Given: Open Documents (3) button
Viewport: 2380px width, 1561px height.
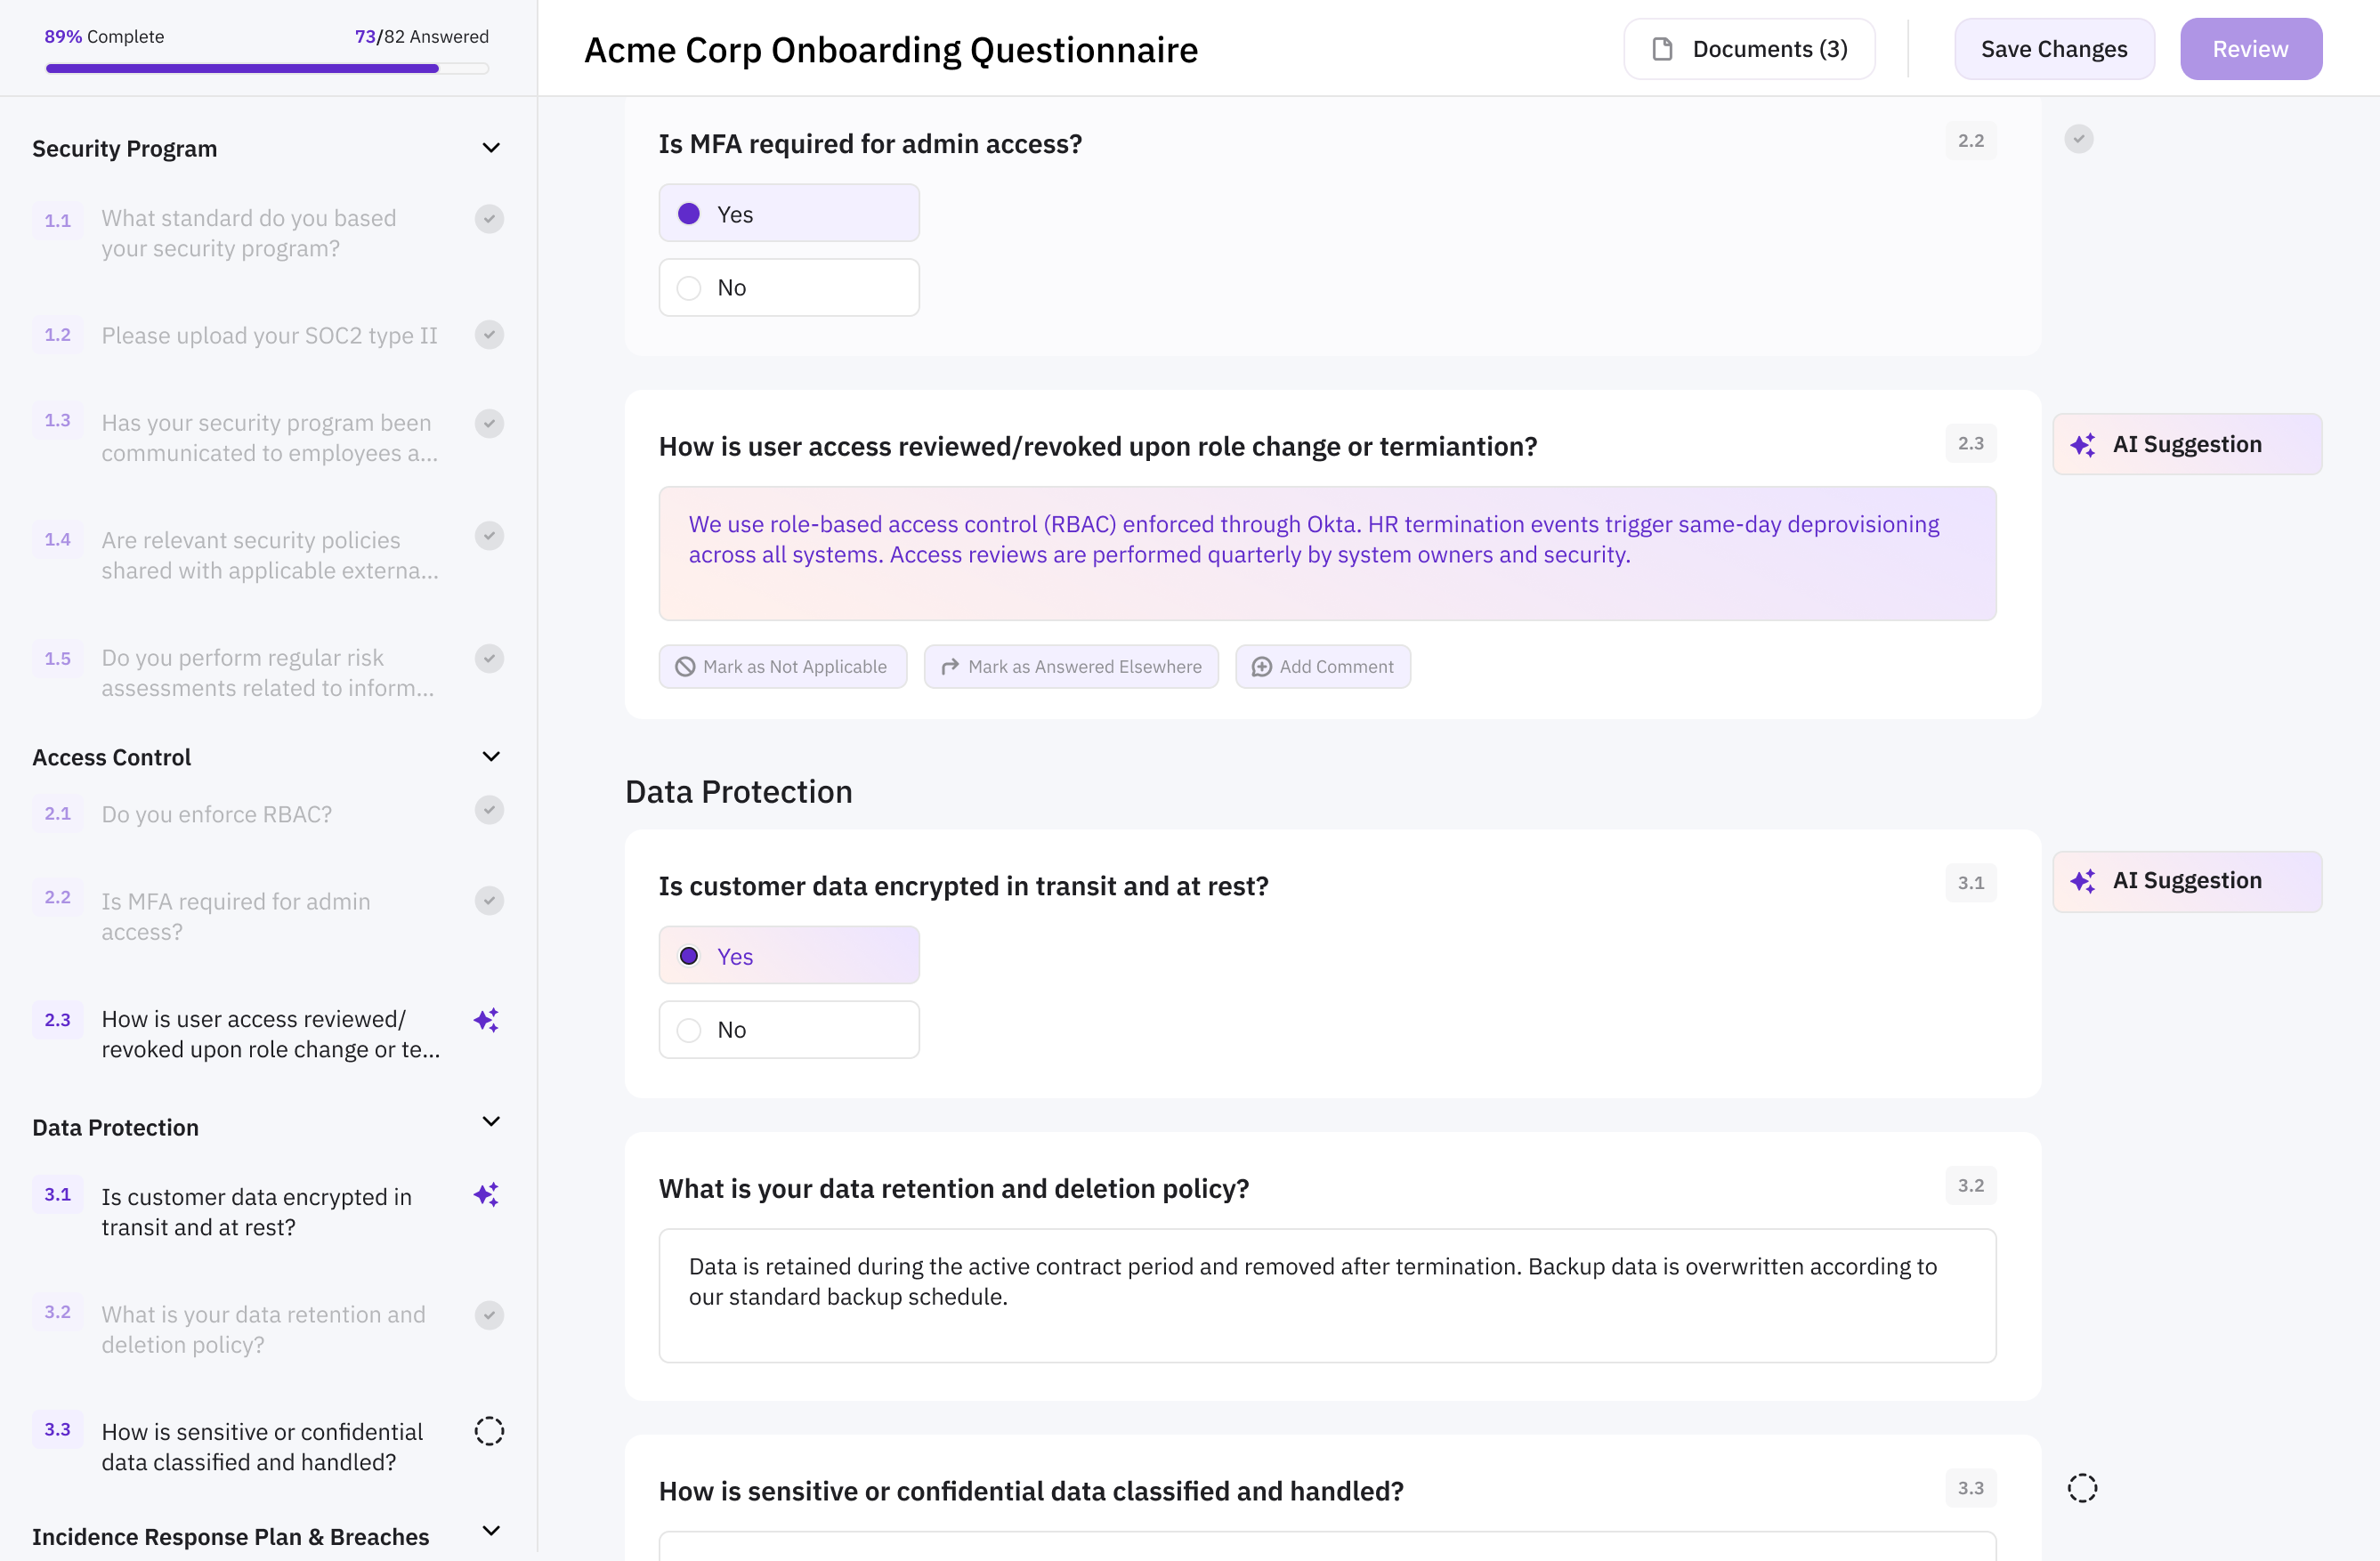Looking at the screenshot, I should pyautogui.click(x=1749, y=49).
